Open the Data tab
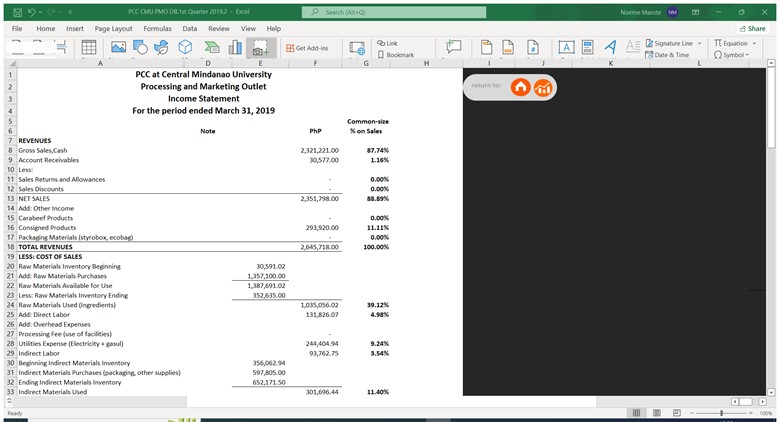The image size is (780, 422). click(x=190, y=28)
